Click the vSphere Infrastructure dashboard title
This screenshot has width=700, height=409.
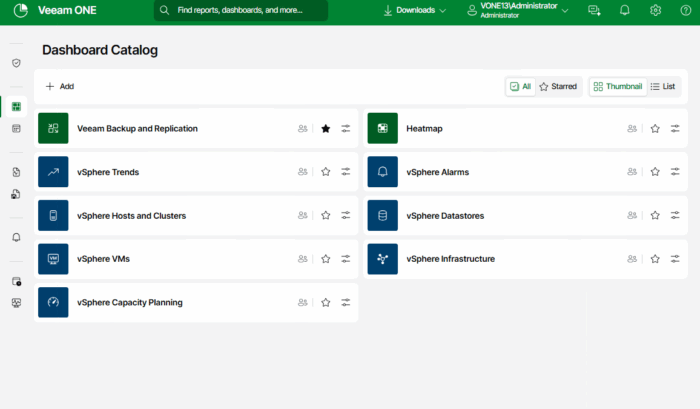point(450,259)
